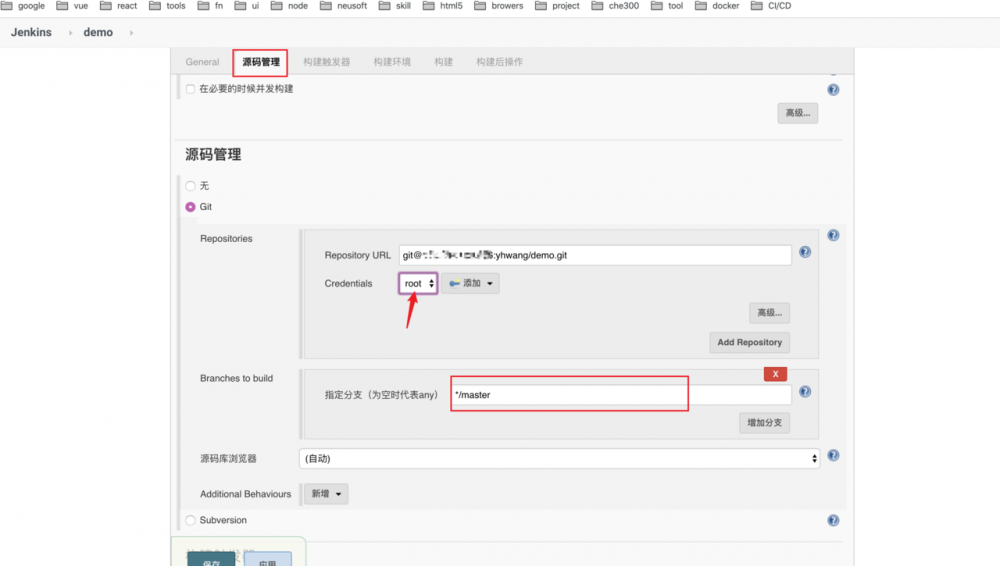Enable 在必要的时候并发构建 checkbox

[x=190, y=89]
